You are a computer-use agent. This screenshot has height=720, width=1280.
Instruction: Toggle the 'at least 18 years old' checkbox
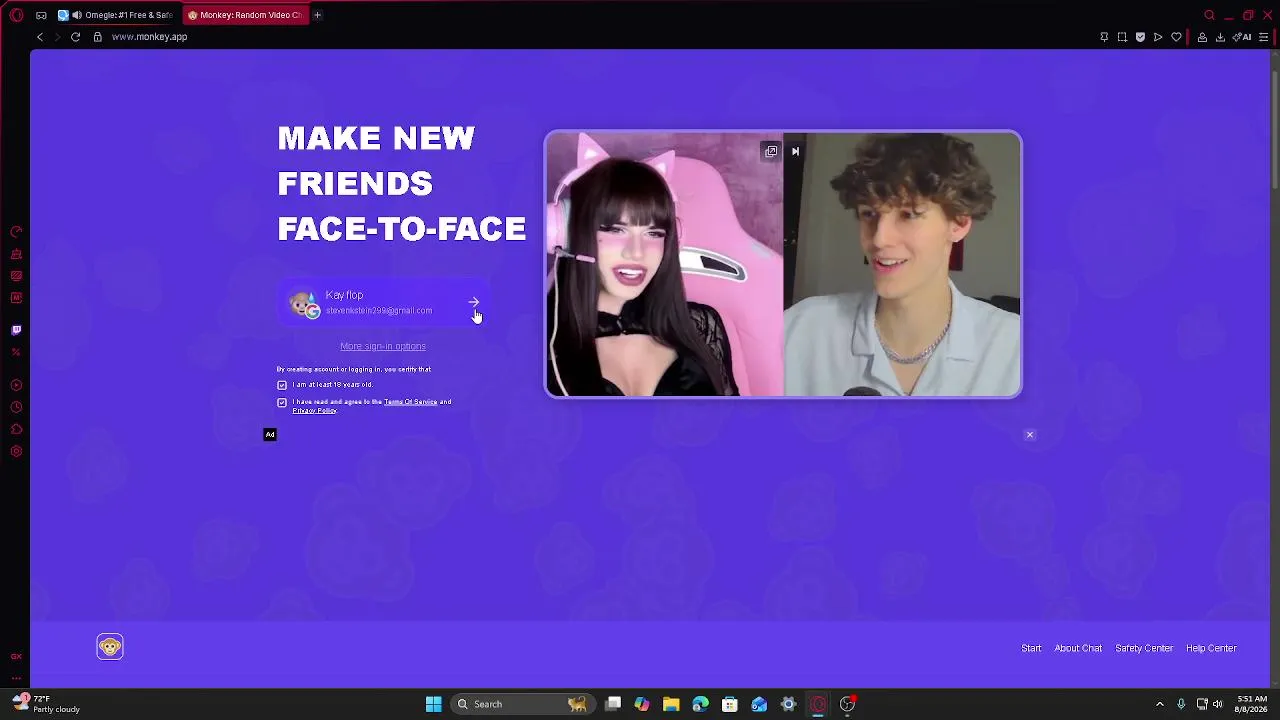tap(282, 385)
